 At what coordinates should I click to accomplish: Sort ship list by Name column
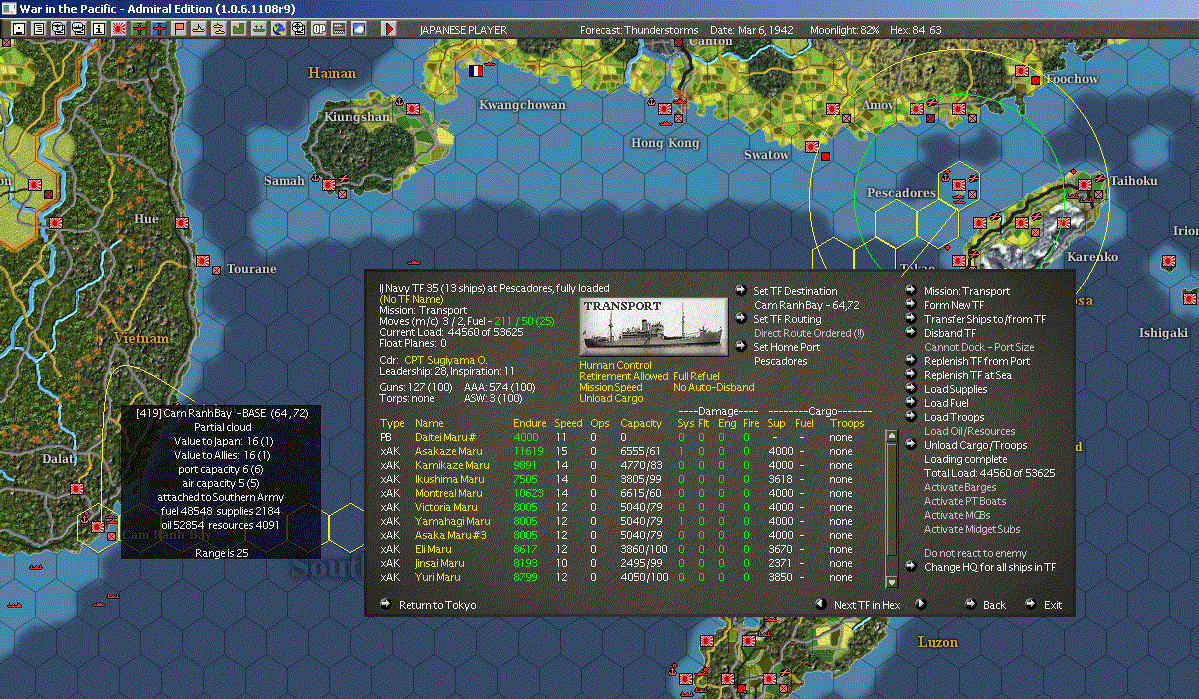click(429, 423)
